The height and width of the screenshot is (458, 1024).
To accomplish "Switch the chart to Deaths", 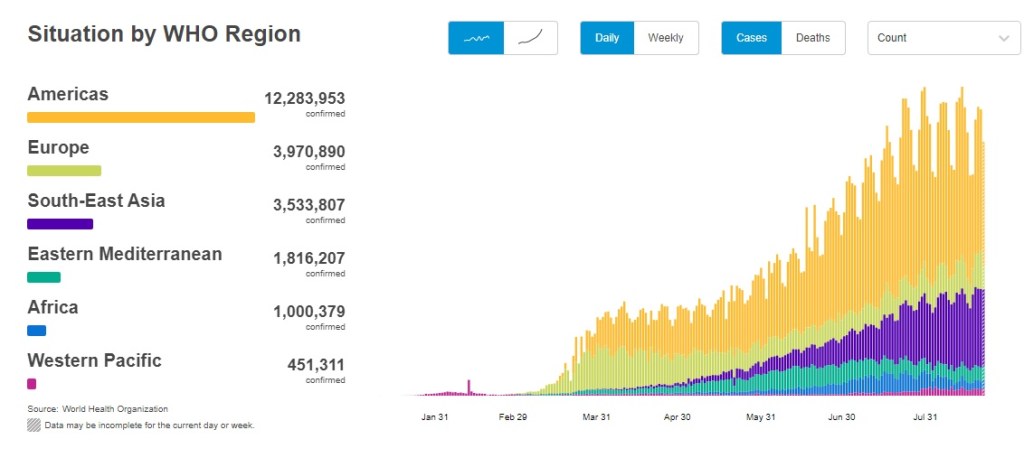I will pos(813,38).
